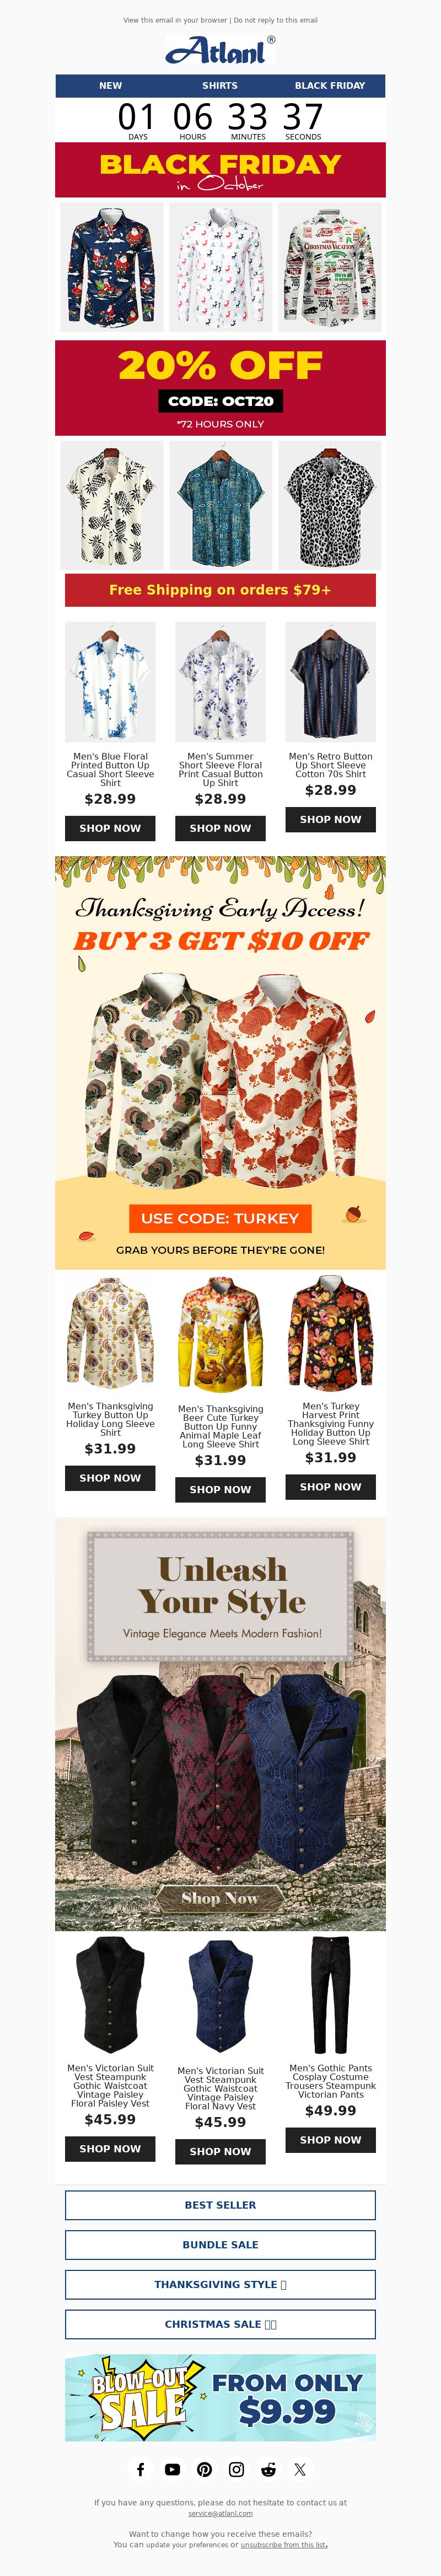Visit the Pinterest icon link
Image resolution: width=441 pixels, height=2576 pixels.
205,2469
